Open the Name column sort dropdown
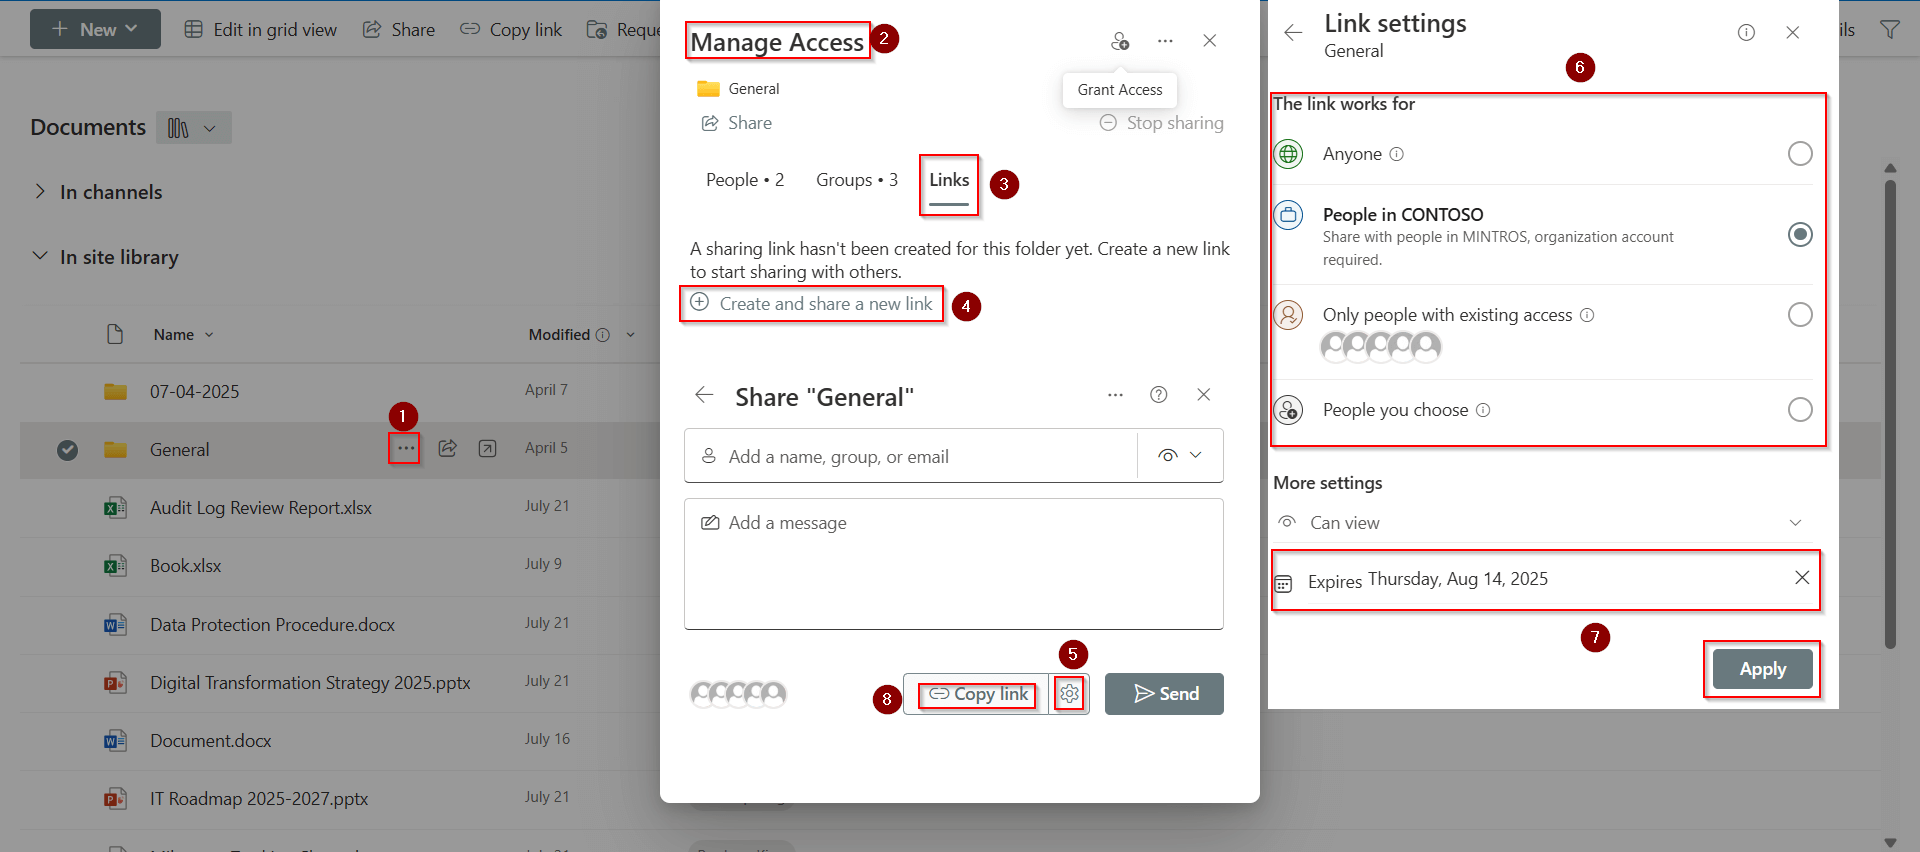This screenshot has width=1920, height=852. [209, 335]
